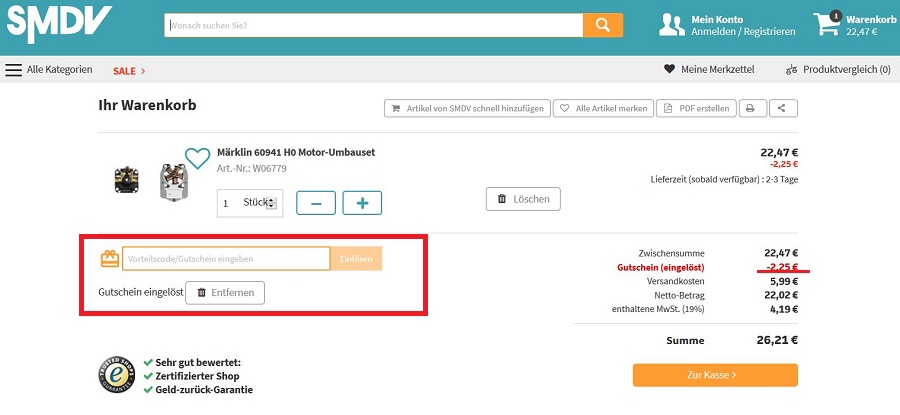This screenshot has width=900, height=415.
Task: Click Anmelden / Registrieren link
Action: pos(743,32)
